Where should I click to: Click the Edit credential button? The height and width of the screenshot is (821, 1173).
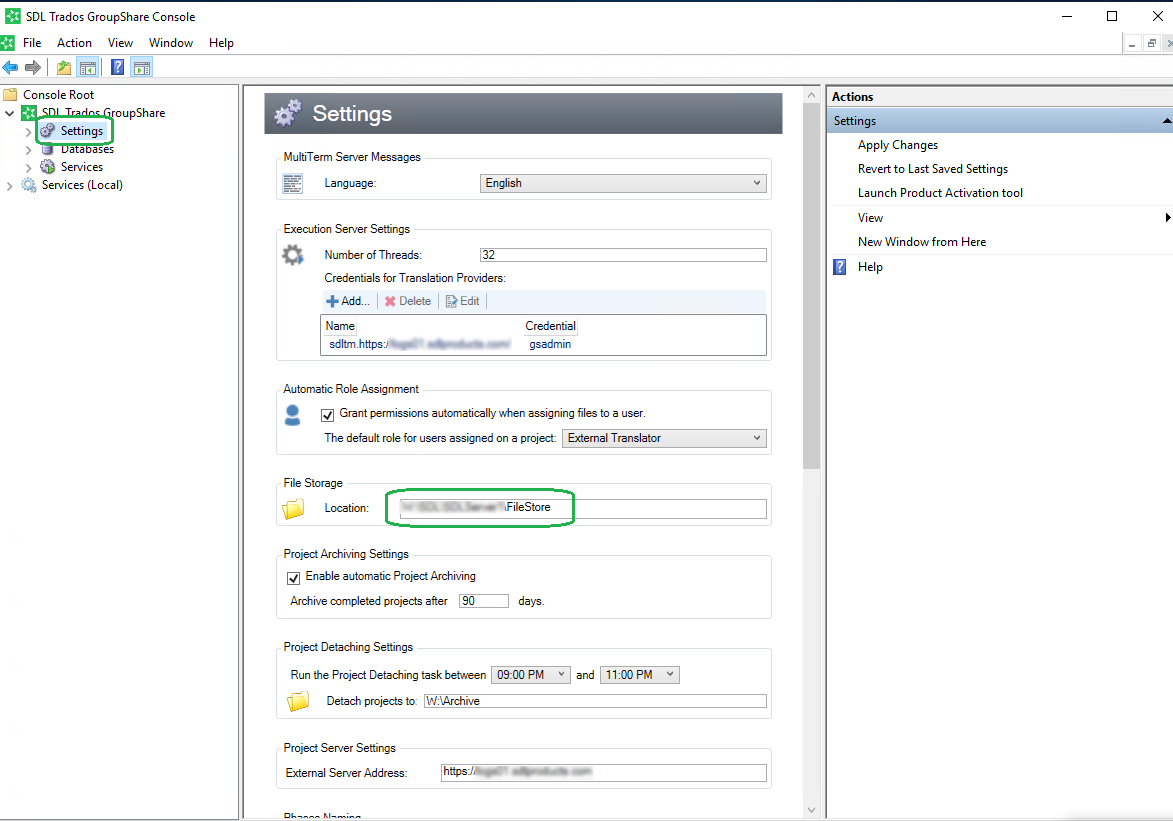click(x=462, y=301)
